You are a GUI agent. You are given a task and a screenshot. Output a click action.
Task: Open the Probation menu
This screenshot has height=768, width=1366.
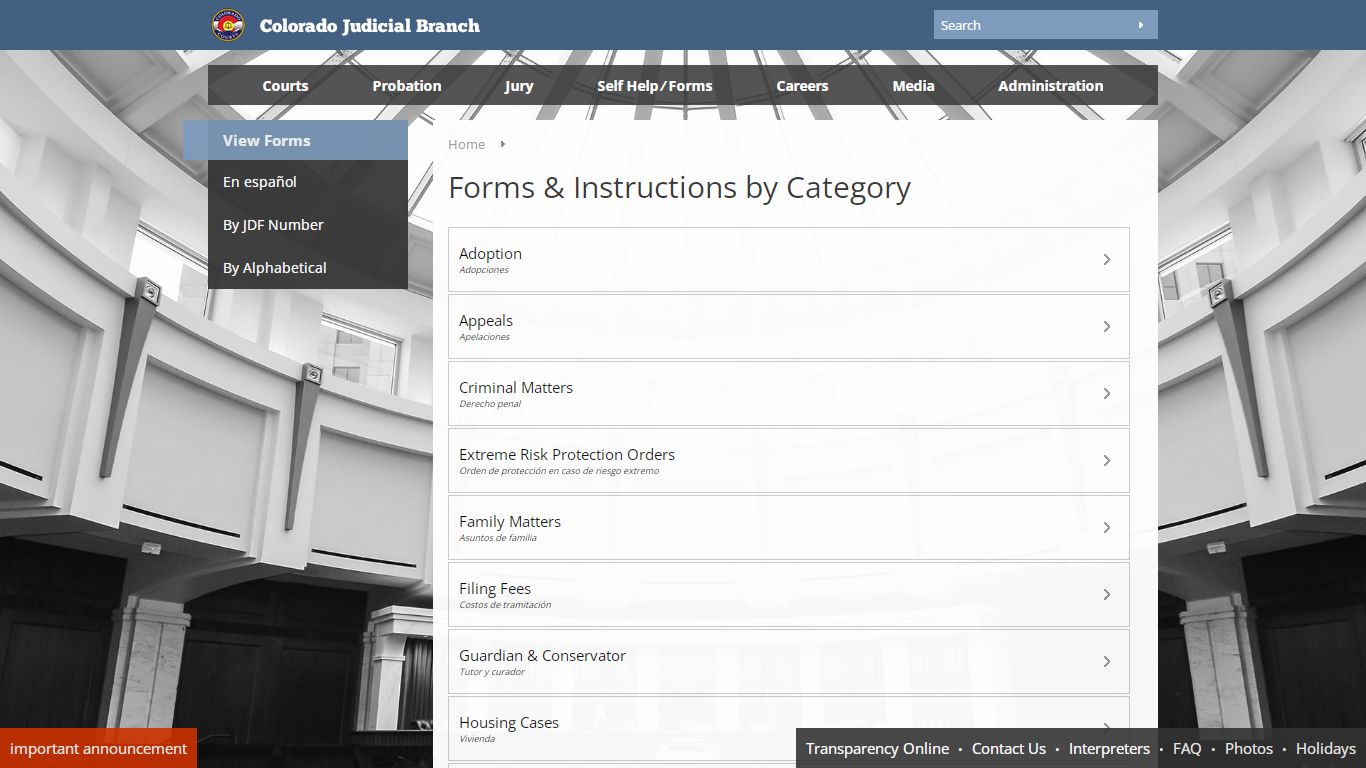[x=407, y=86]
